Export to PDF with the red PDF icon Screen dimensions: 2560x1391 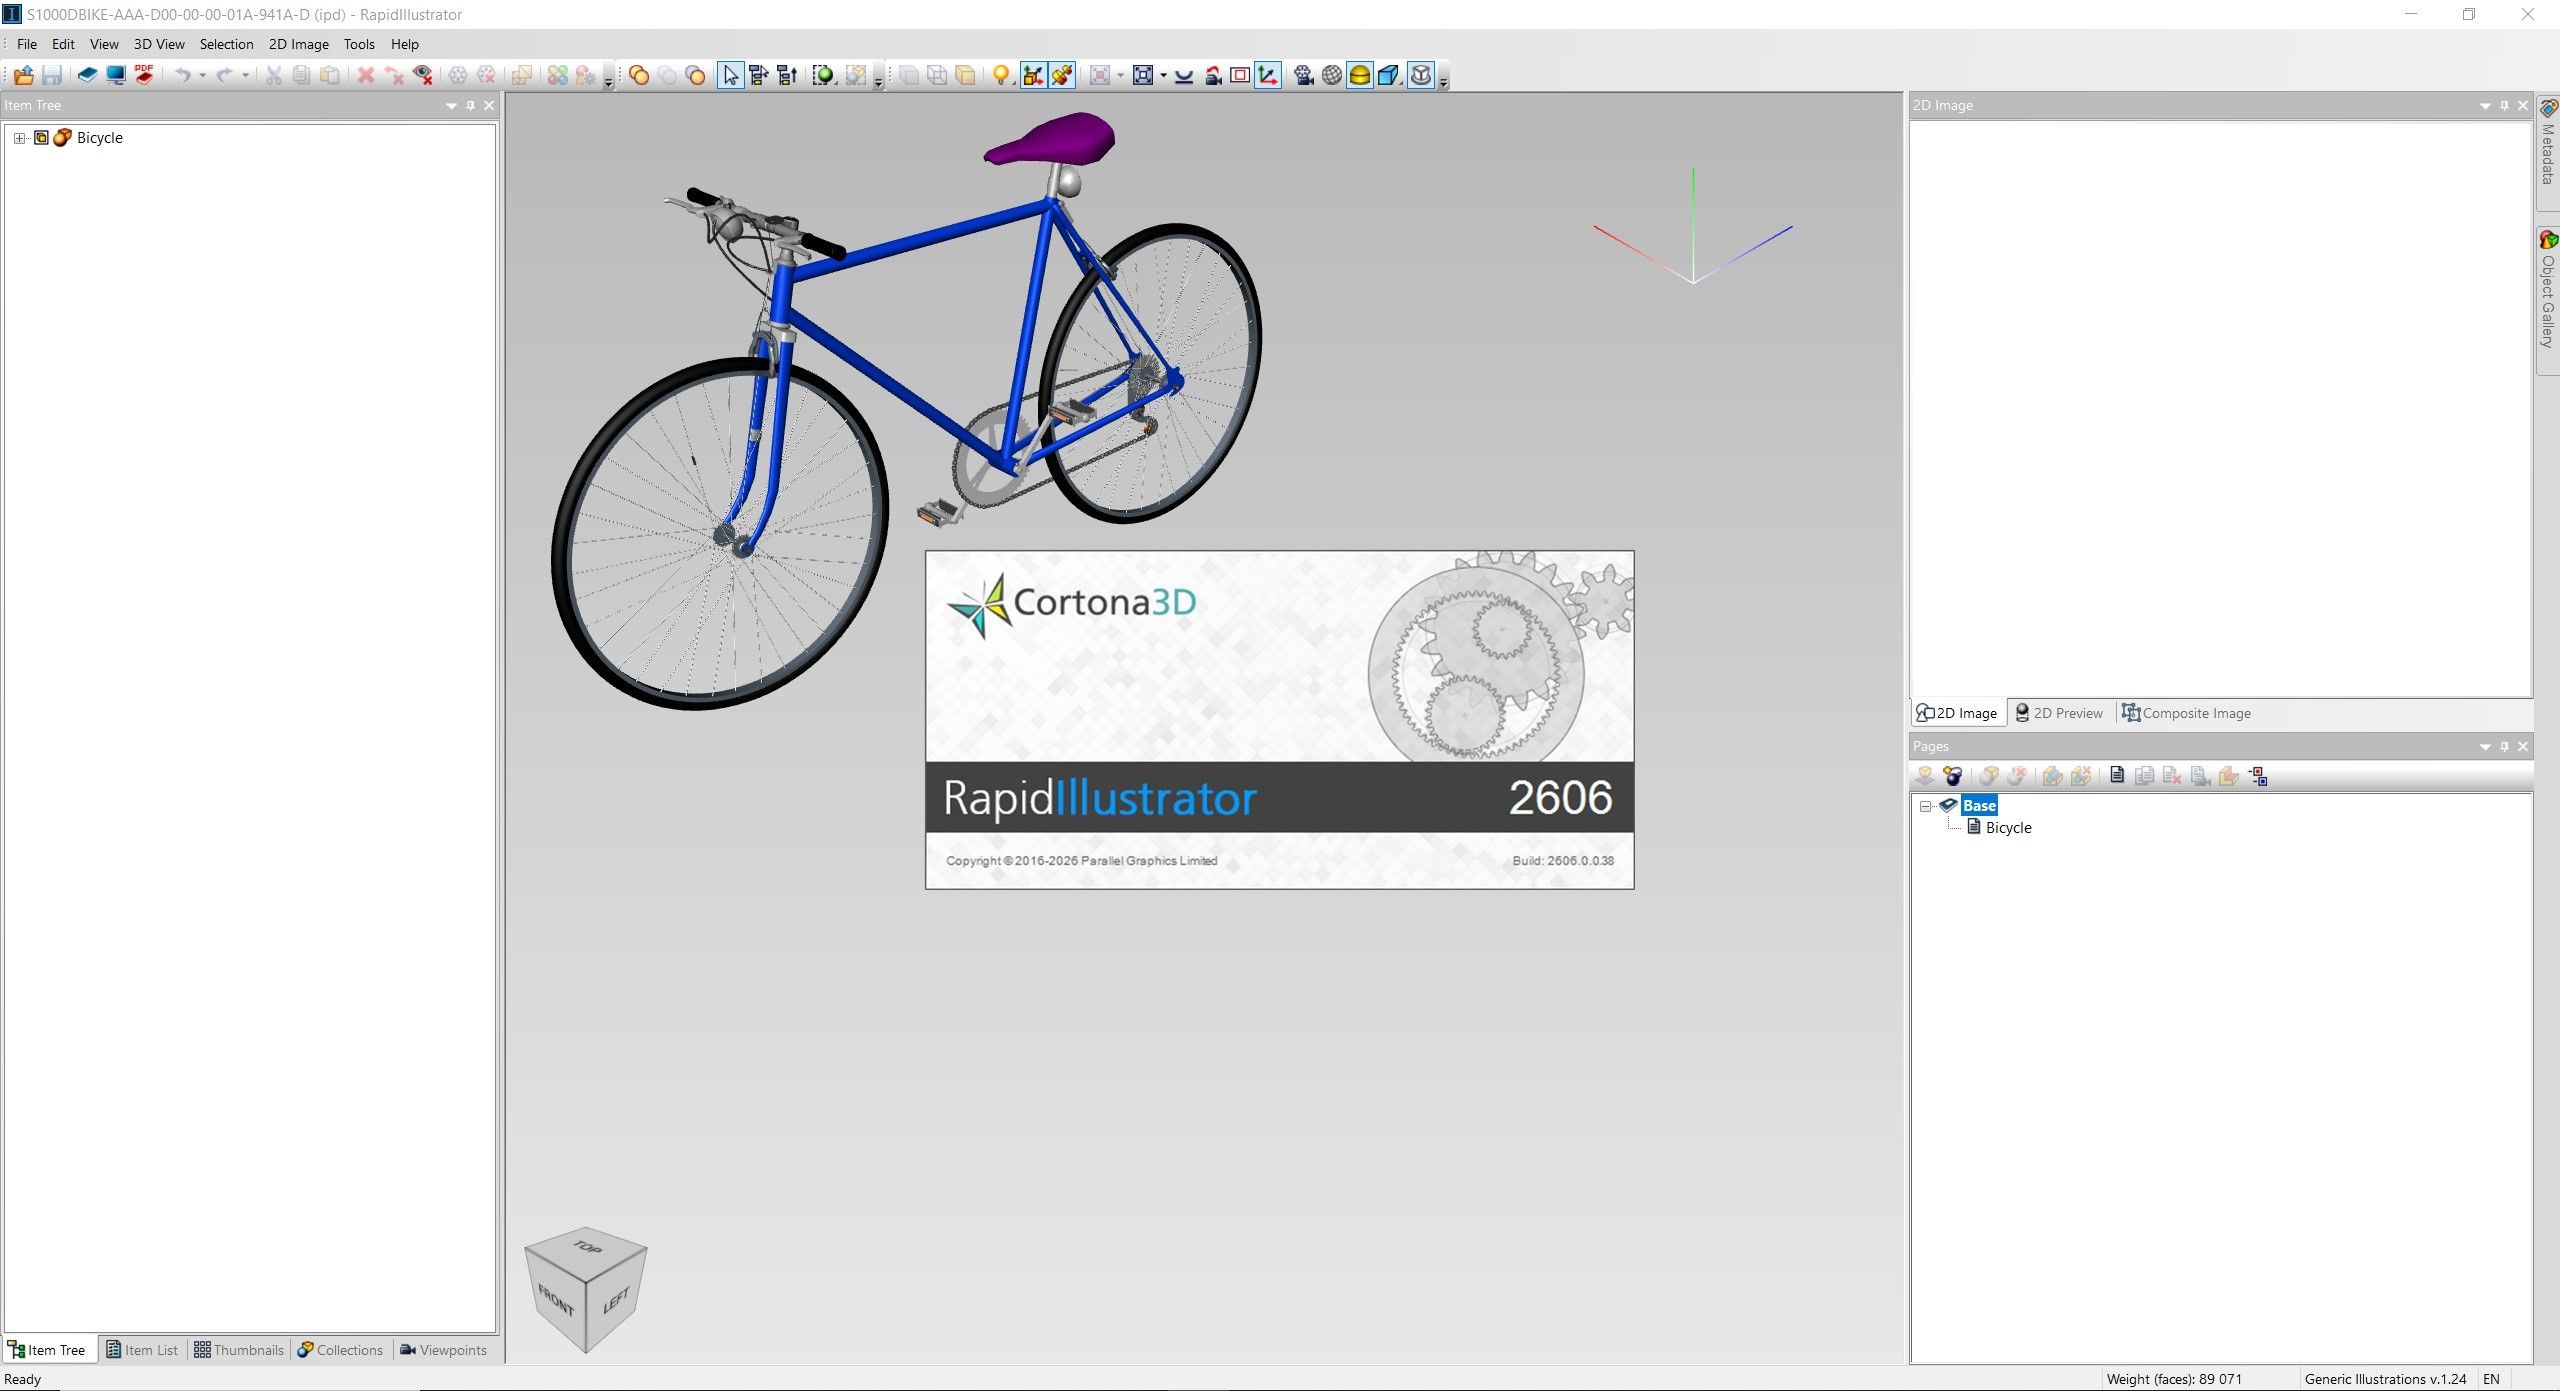[x=144, y=75]
